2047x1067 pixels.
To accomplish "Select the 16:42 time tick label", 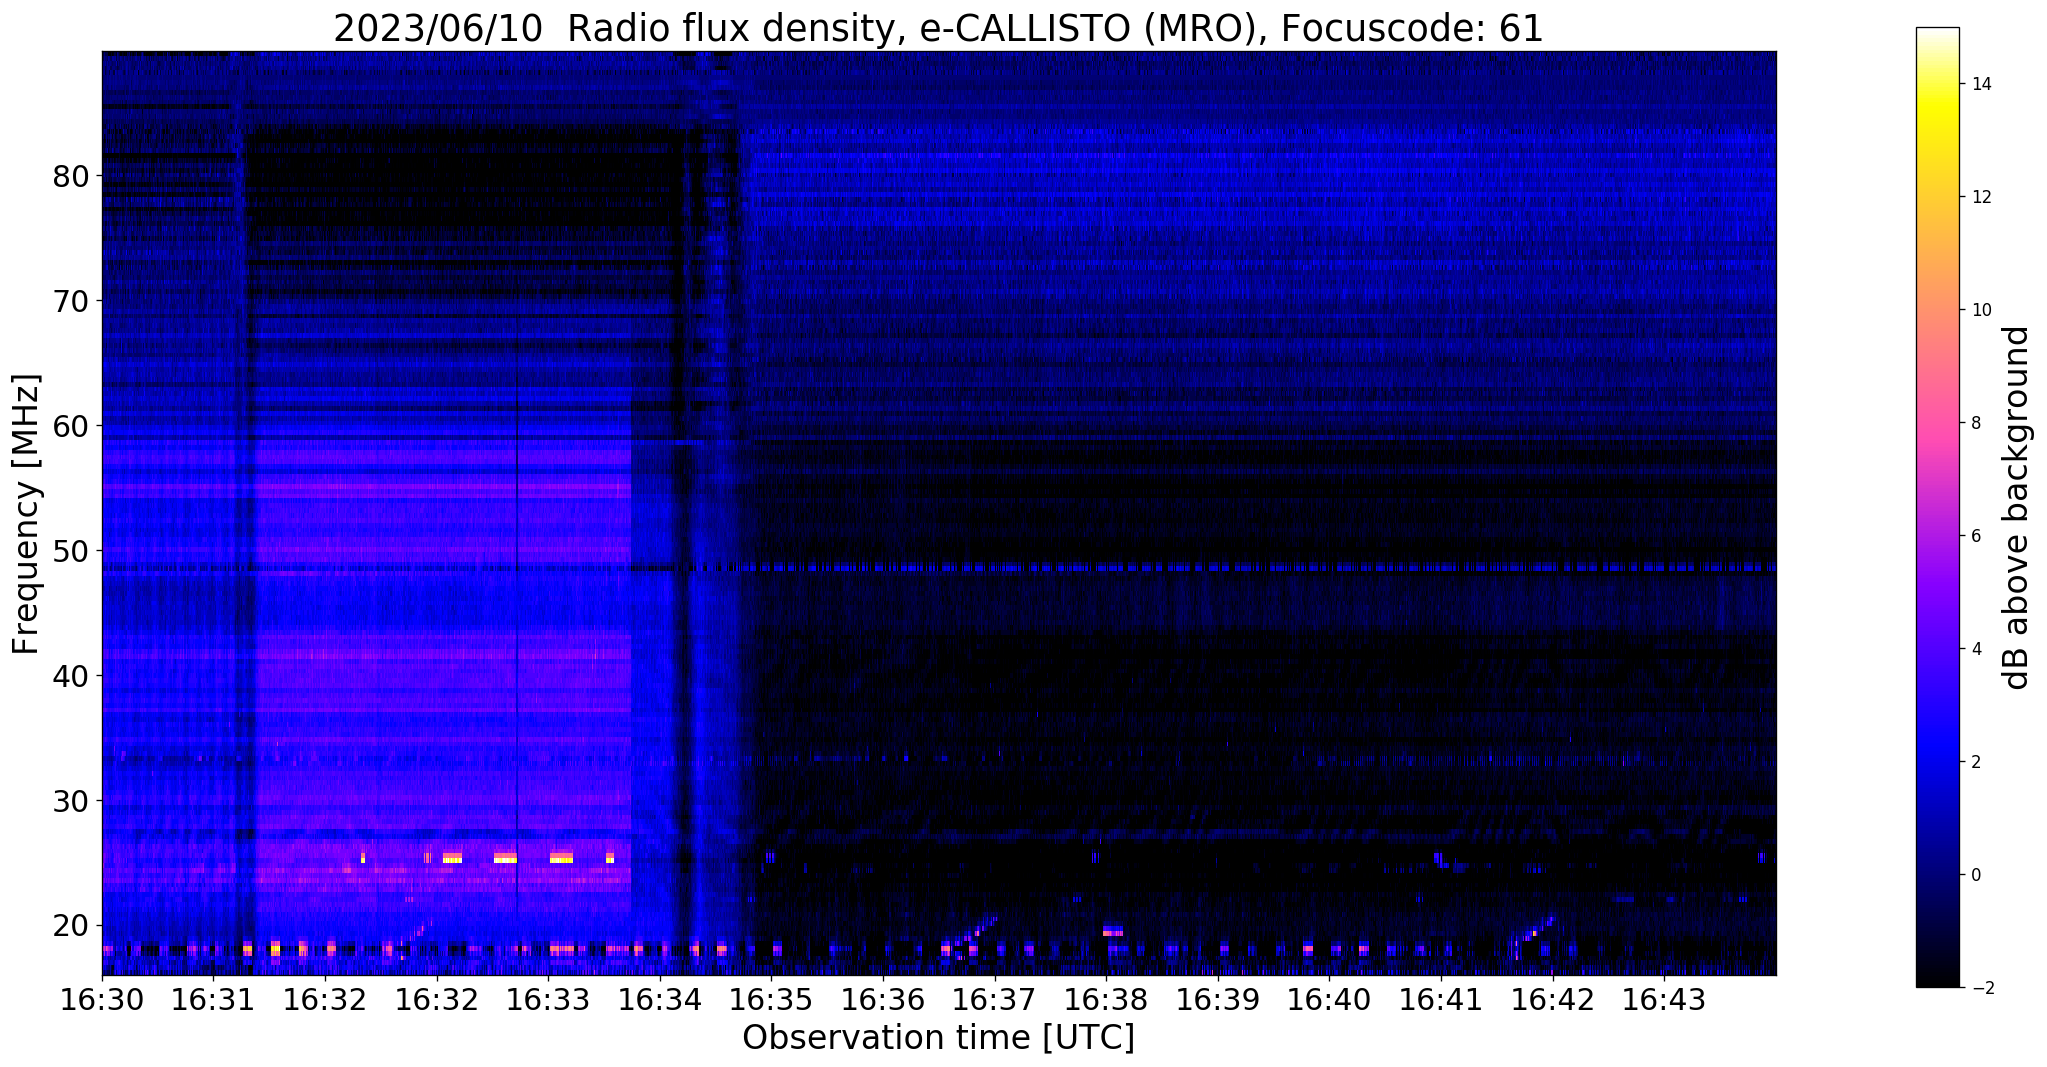I will pyautogui.click(x=1553, y=1000).
